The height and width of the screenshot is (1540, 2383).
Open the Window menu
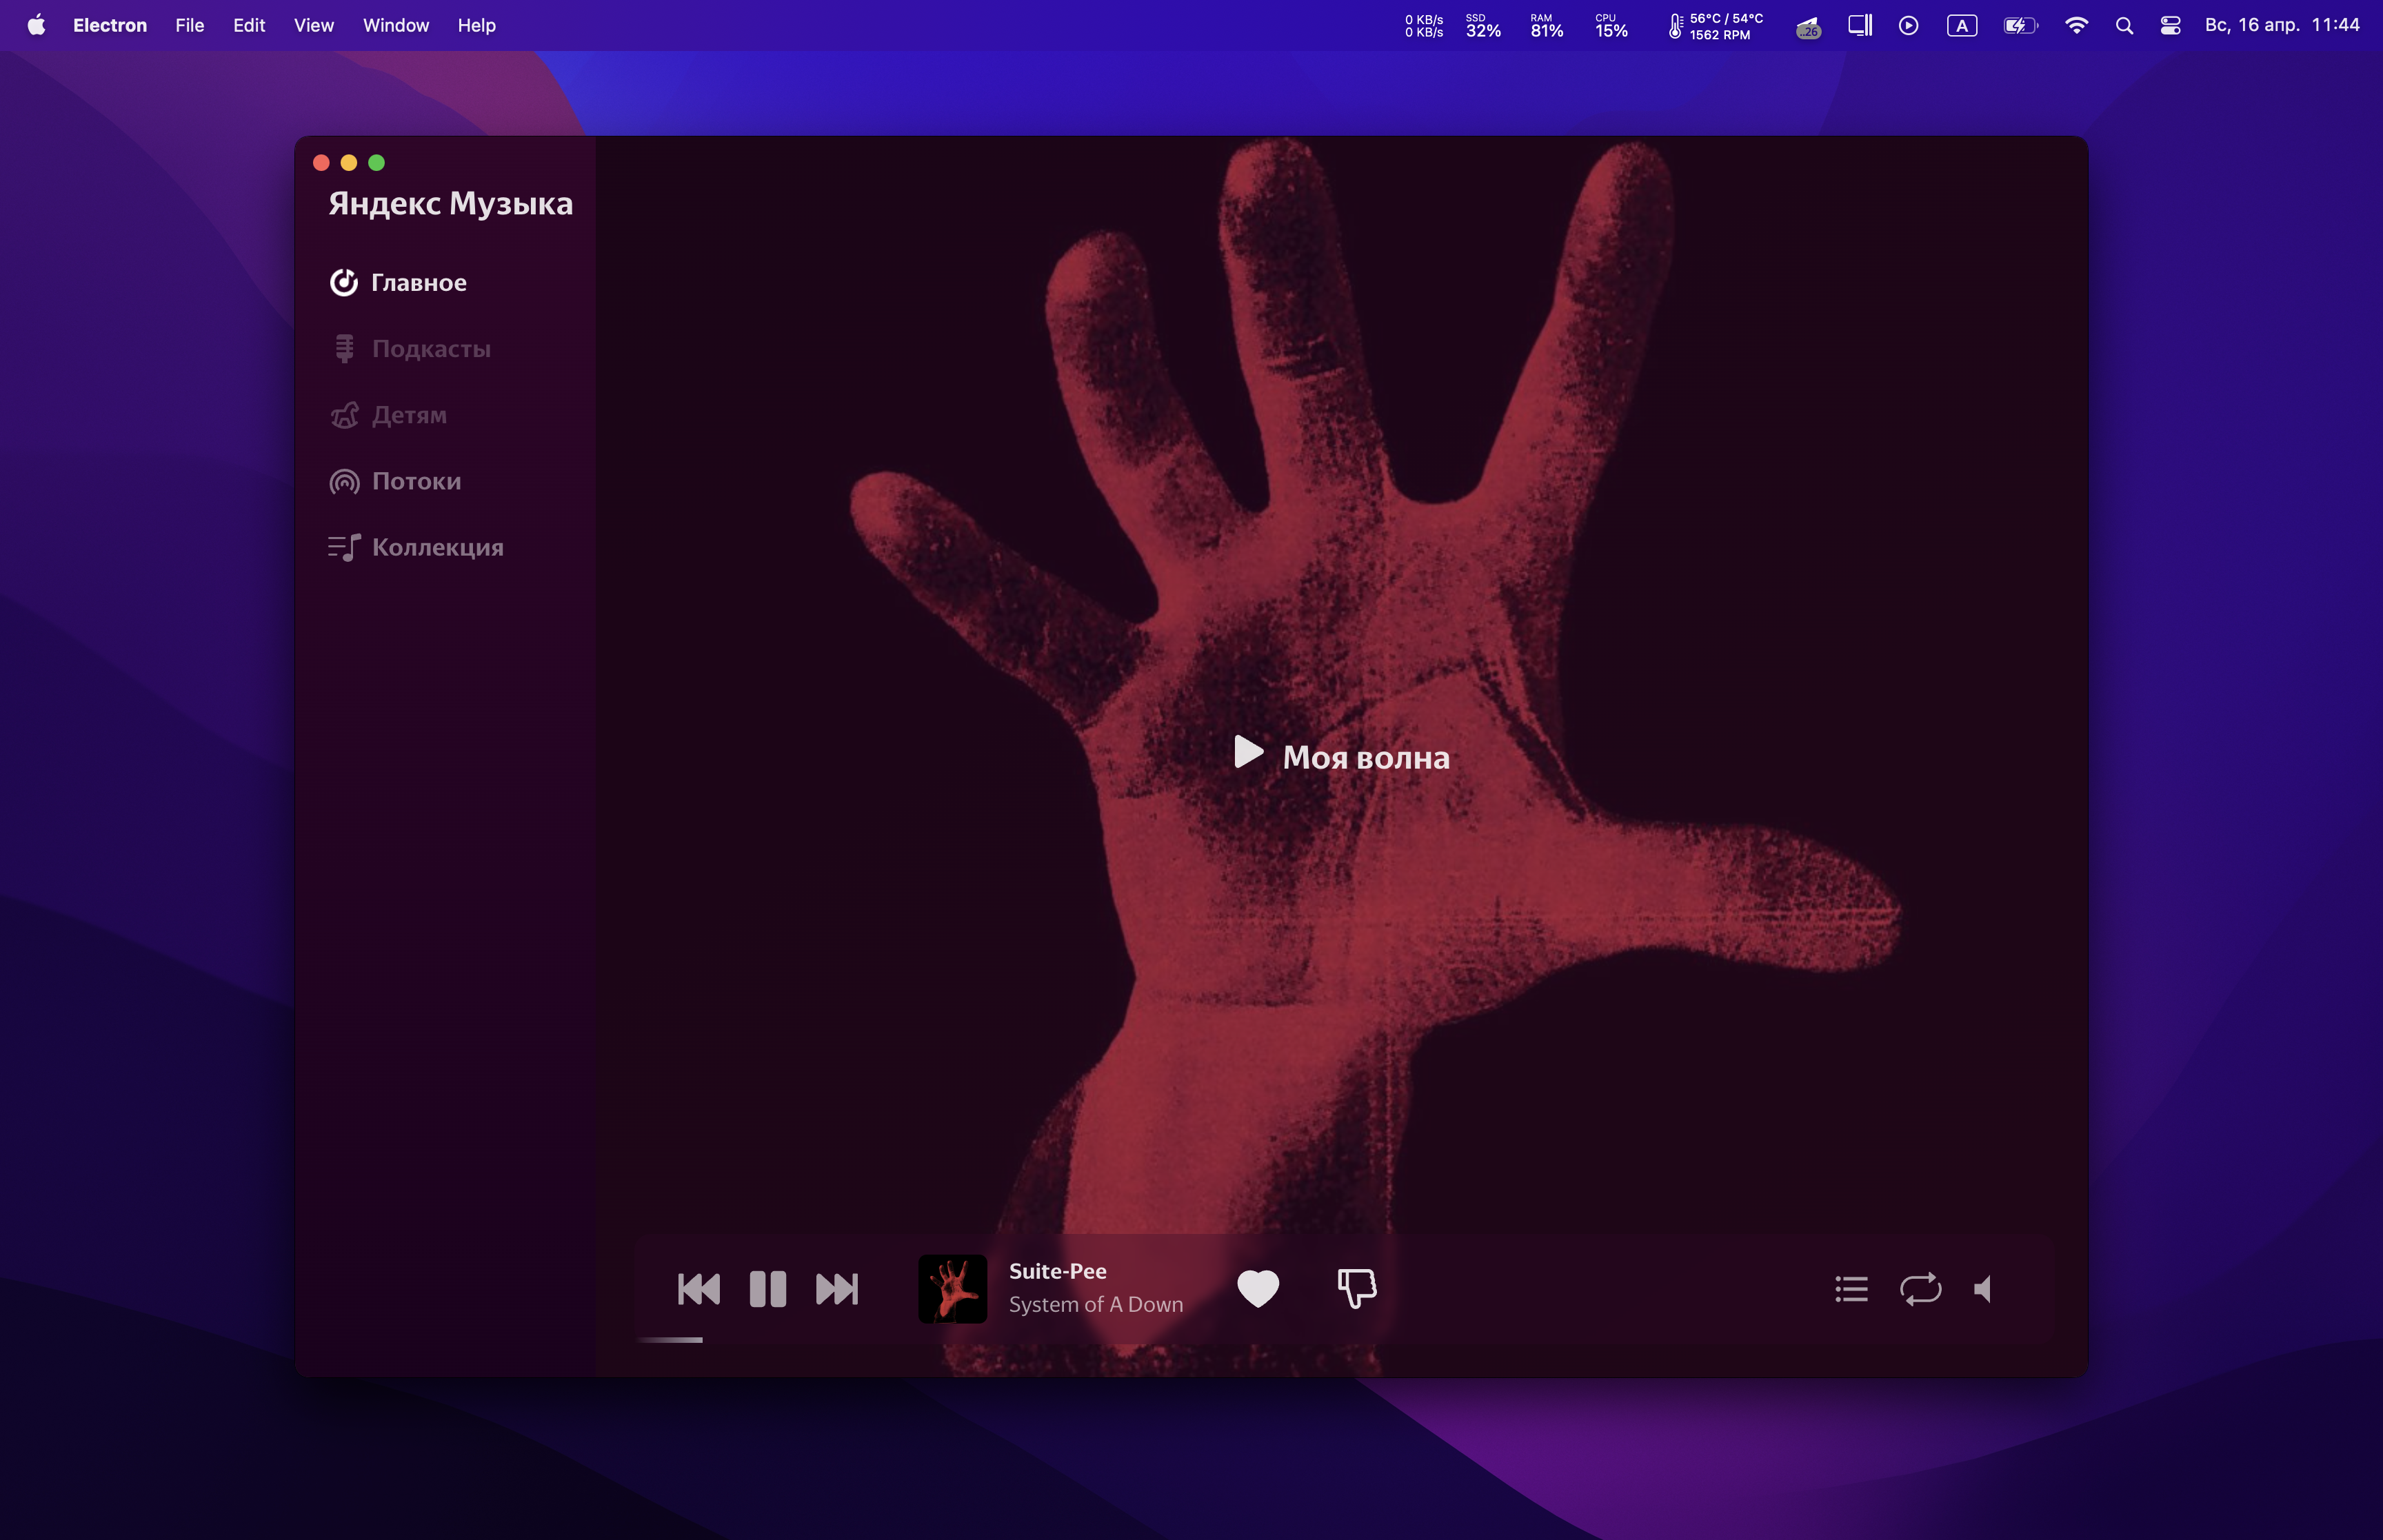point(395,25)
